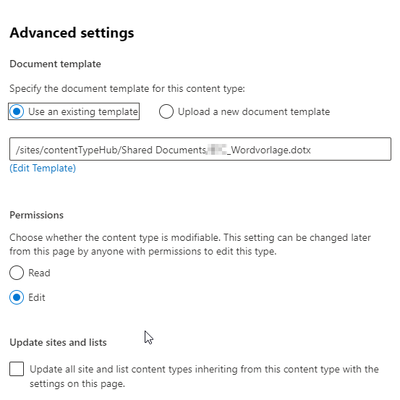Click the Choose whether content type is modifiable text

coord(190,244)
